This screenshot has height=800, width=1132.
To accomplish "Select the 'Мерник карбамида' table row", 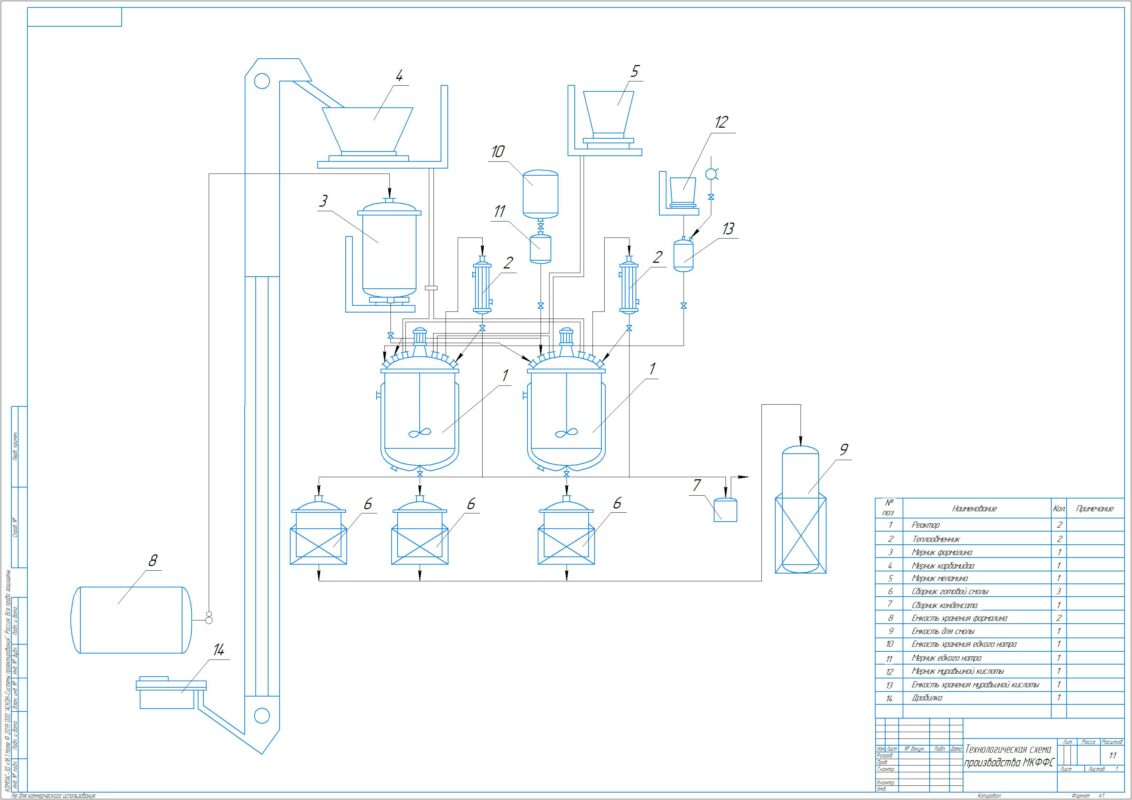I will [x=1000, y=565].
